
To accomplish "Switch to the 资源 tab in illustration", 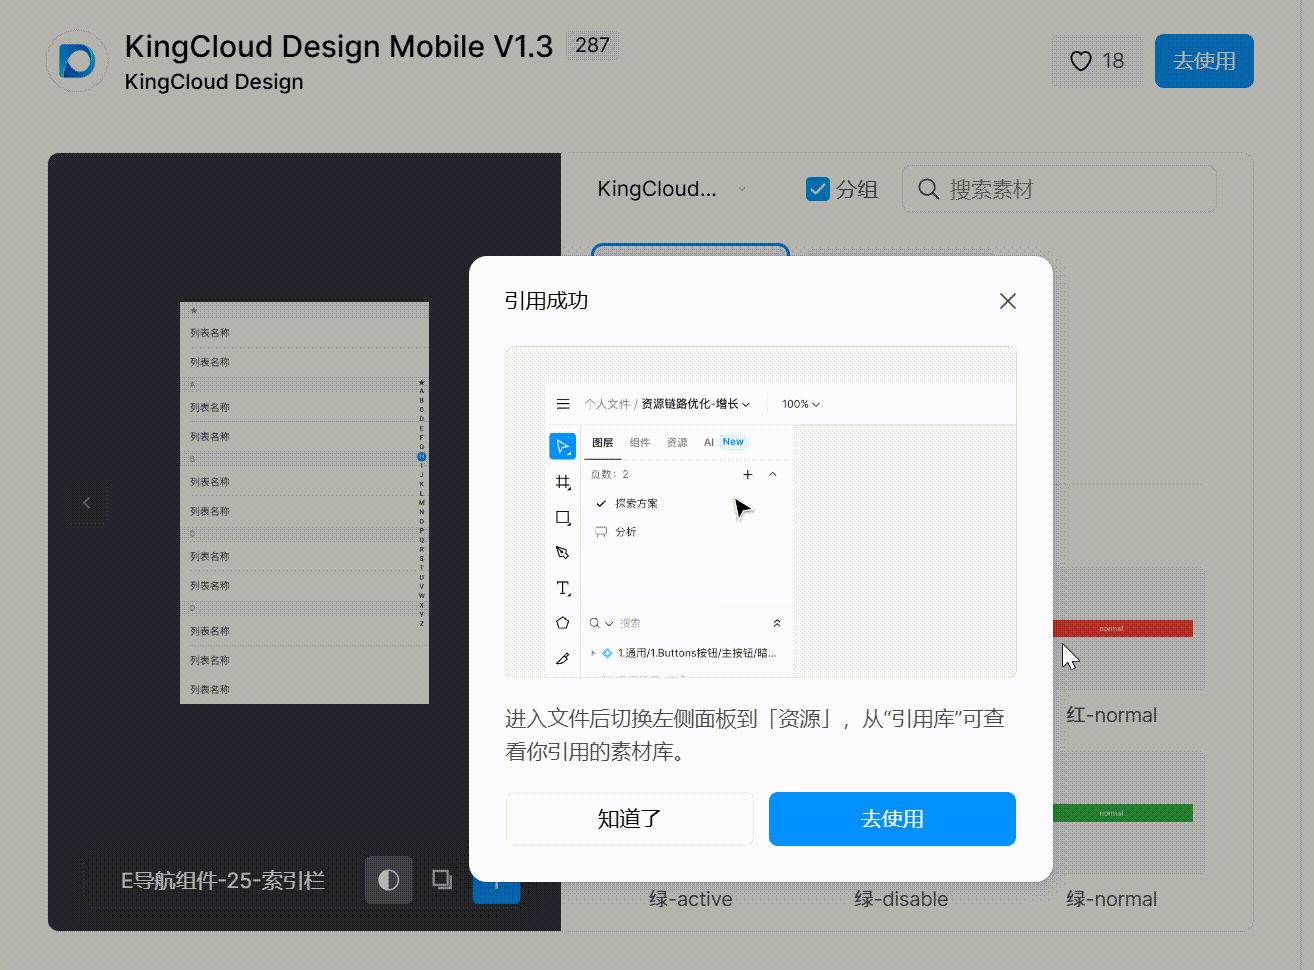I will (x=677, y=442).
